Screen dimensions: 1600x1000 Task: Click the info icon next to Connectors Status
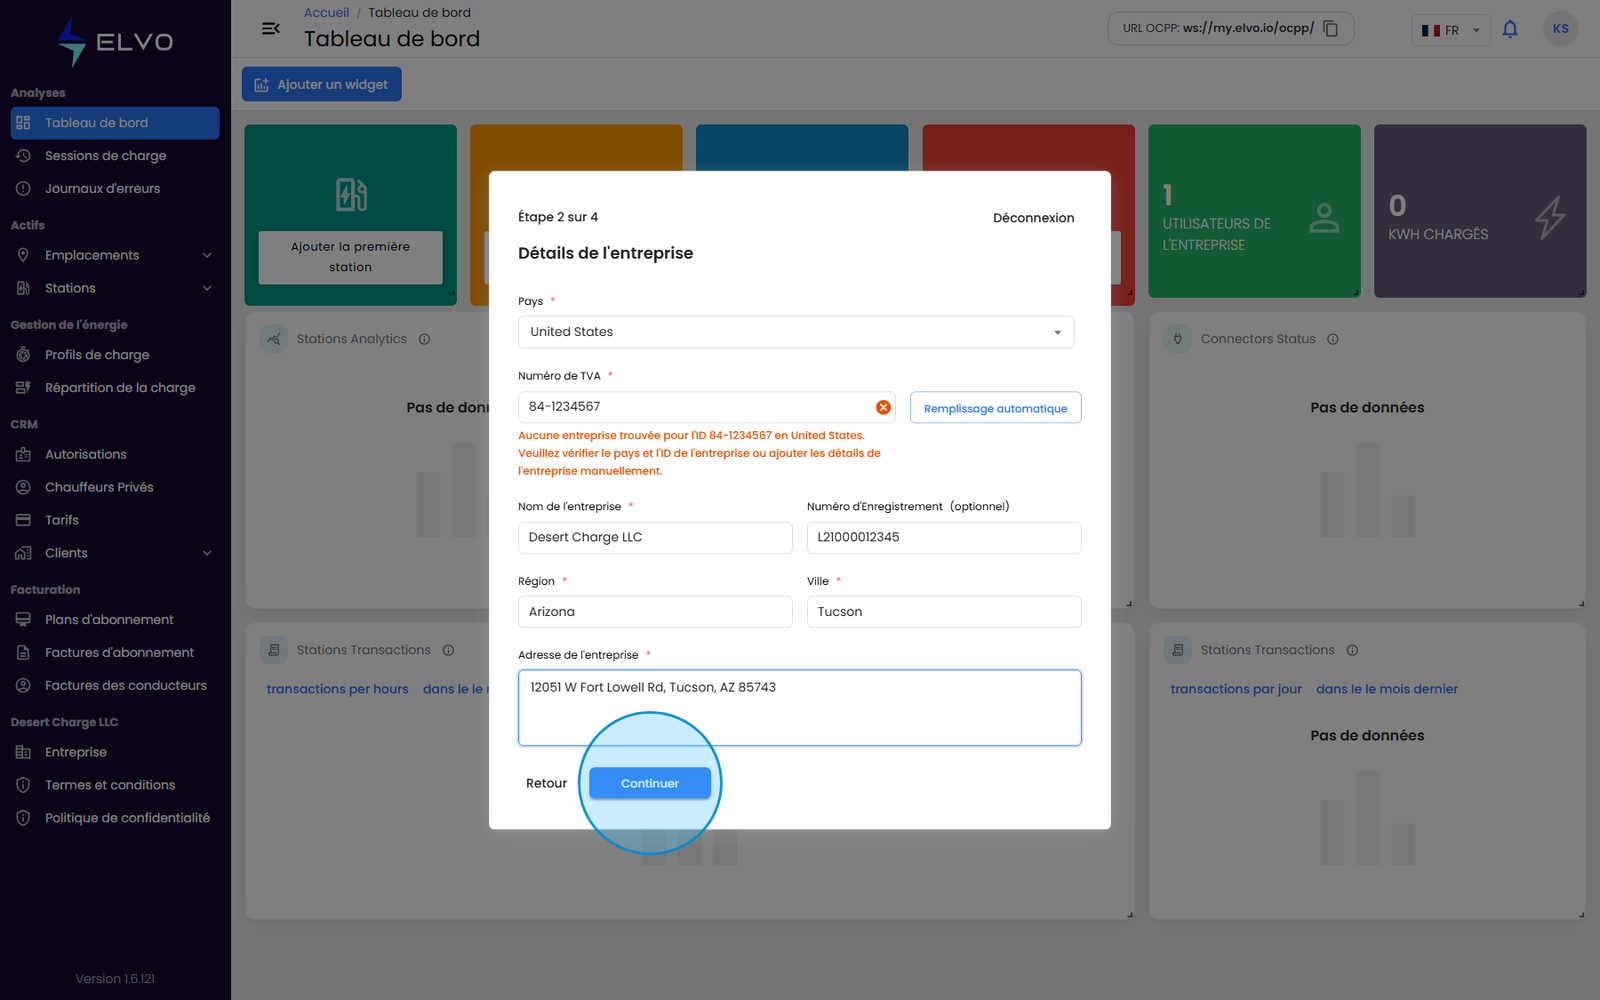point(1333,339)
